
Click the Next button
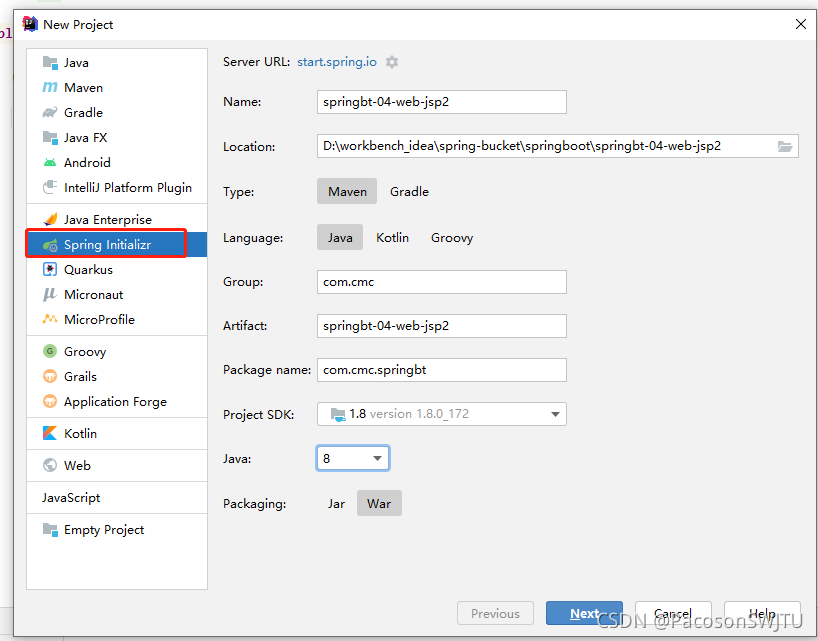pos(584,613)
